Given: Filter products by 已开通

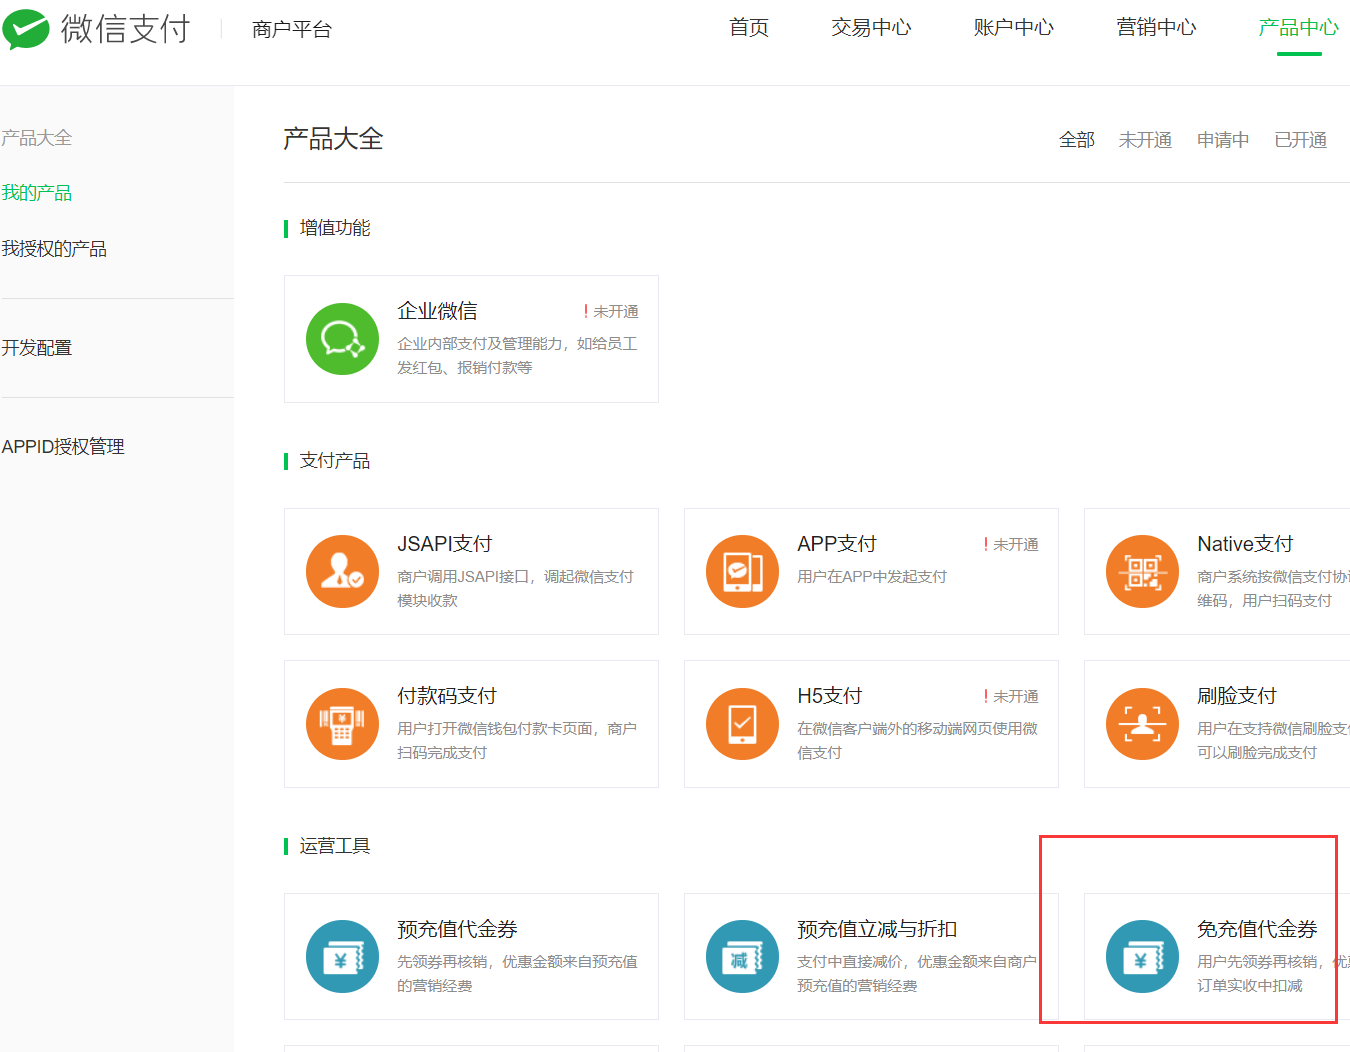Looking at the screenshot, I should point(1301,140).
